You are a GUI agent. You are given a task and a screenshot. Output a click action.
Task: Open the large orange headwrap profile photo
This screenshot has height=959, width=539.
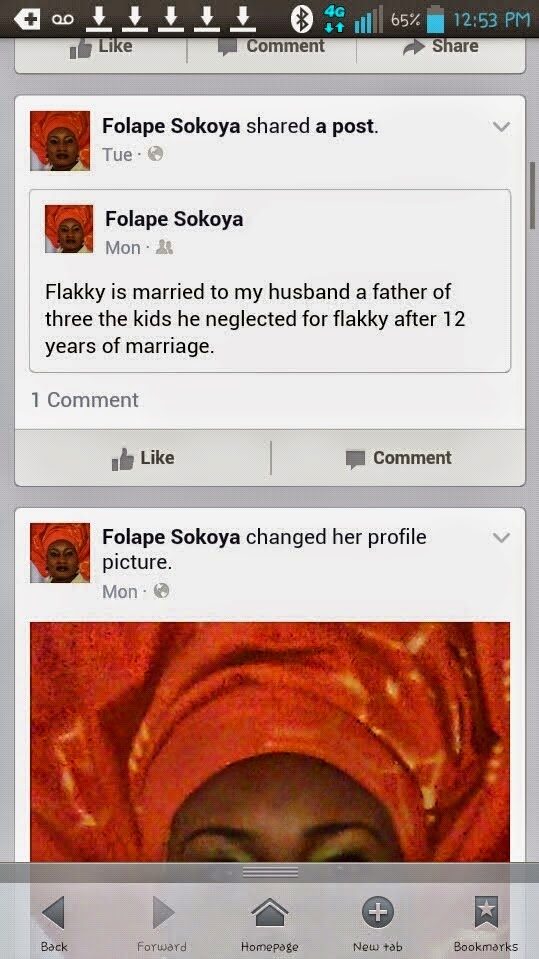(x=270, y=742)
